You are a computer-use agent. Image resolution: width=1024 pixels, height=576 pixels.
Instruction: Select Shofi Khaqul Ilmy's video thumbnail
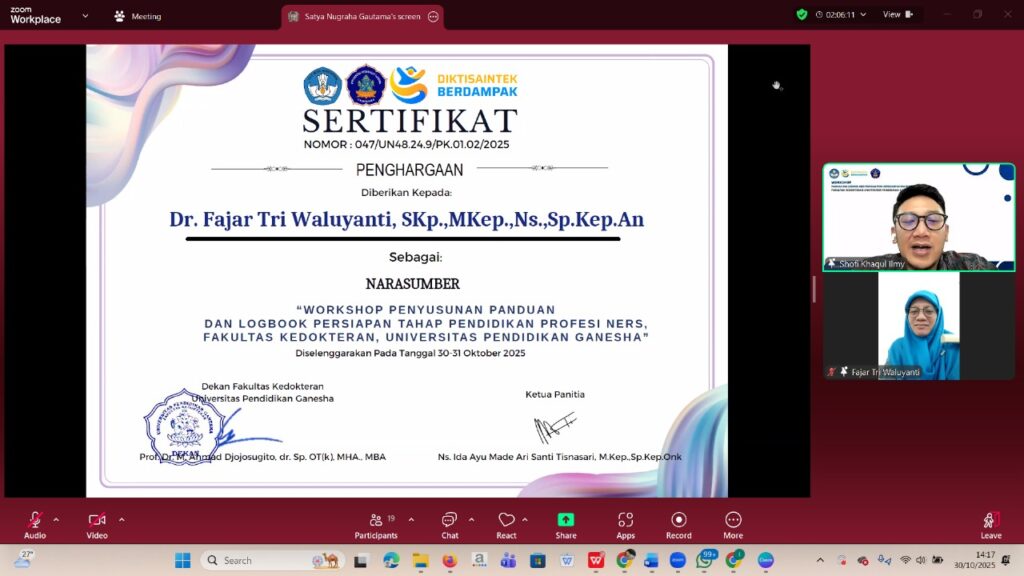(x=918, y=217)
